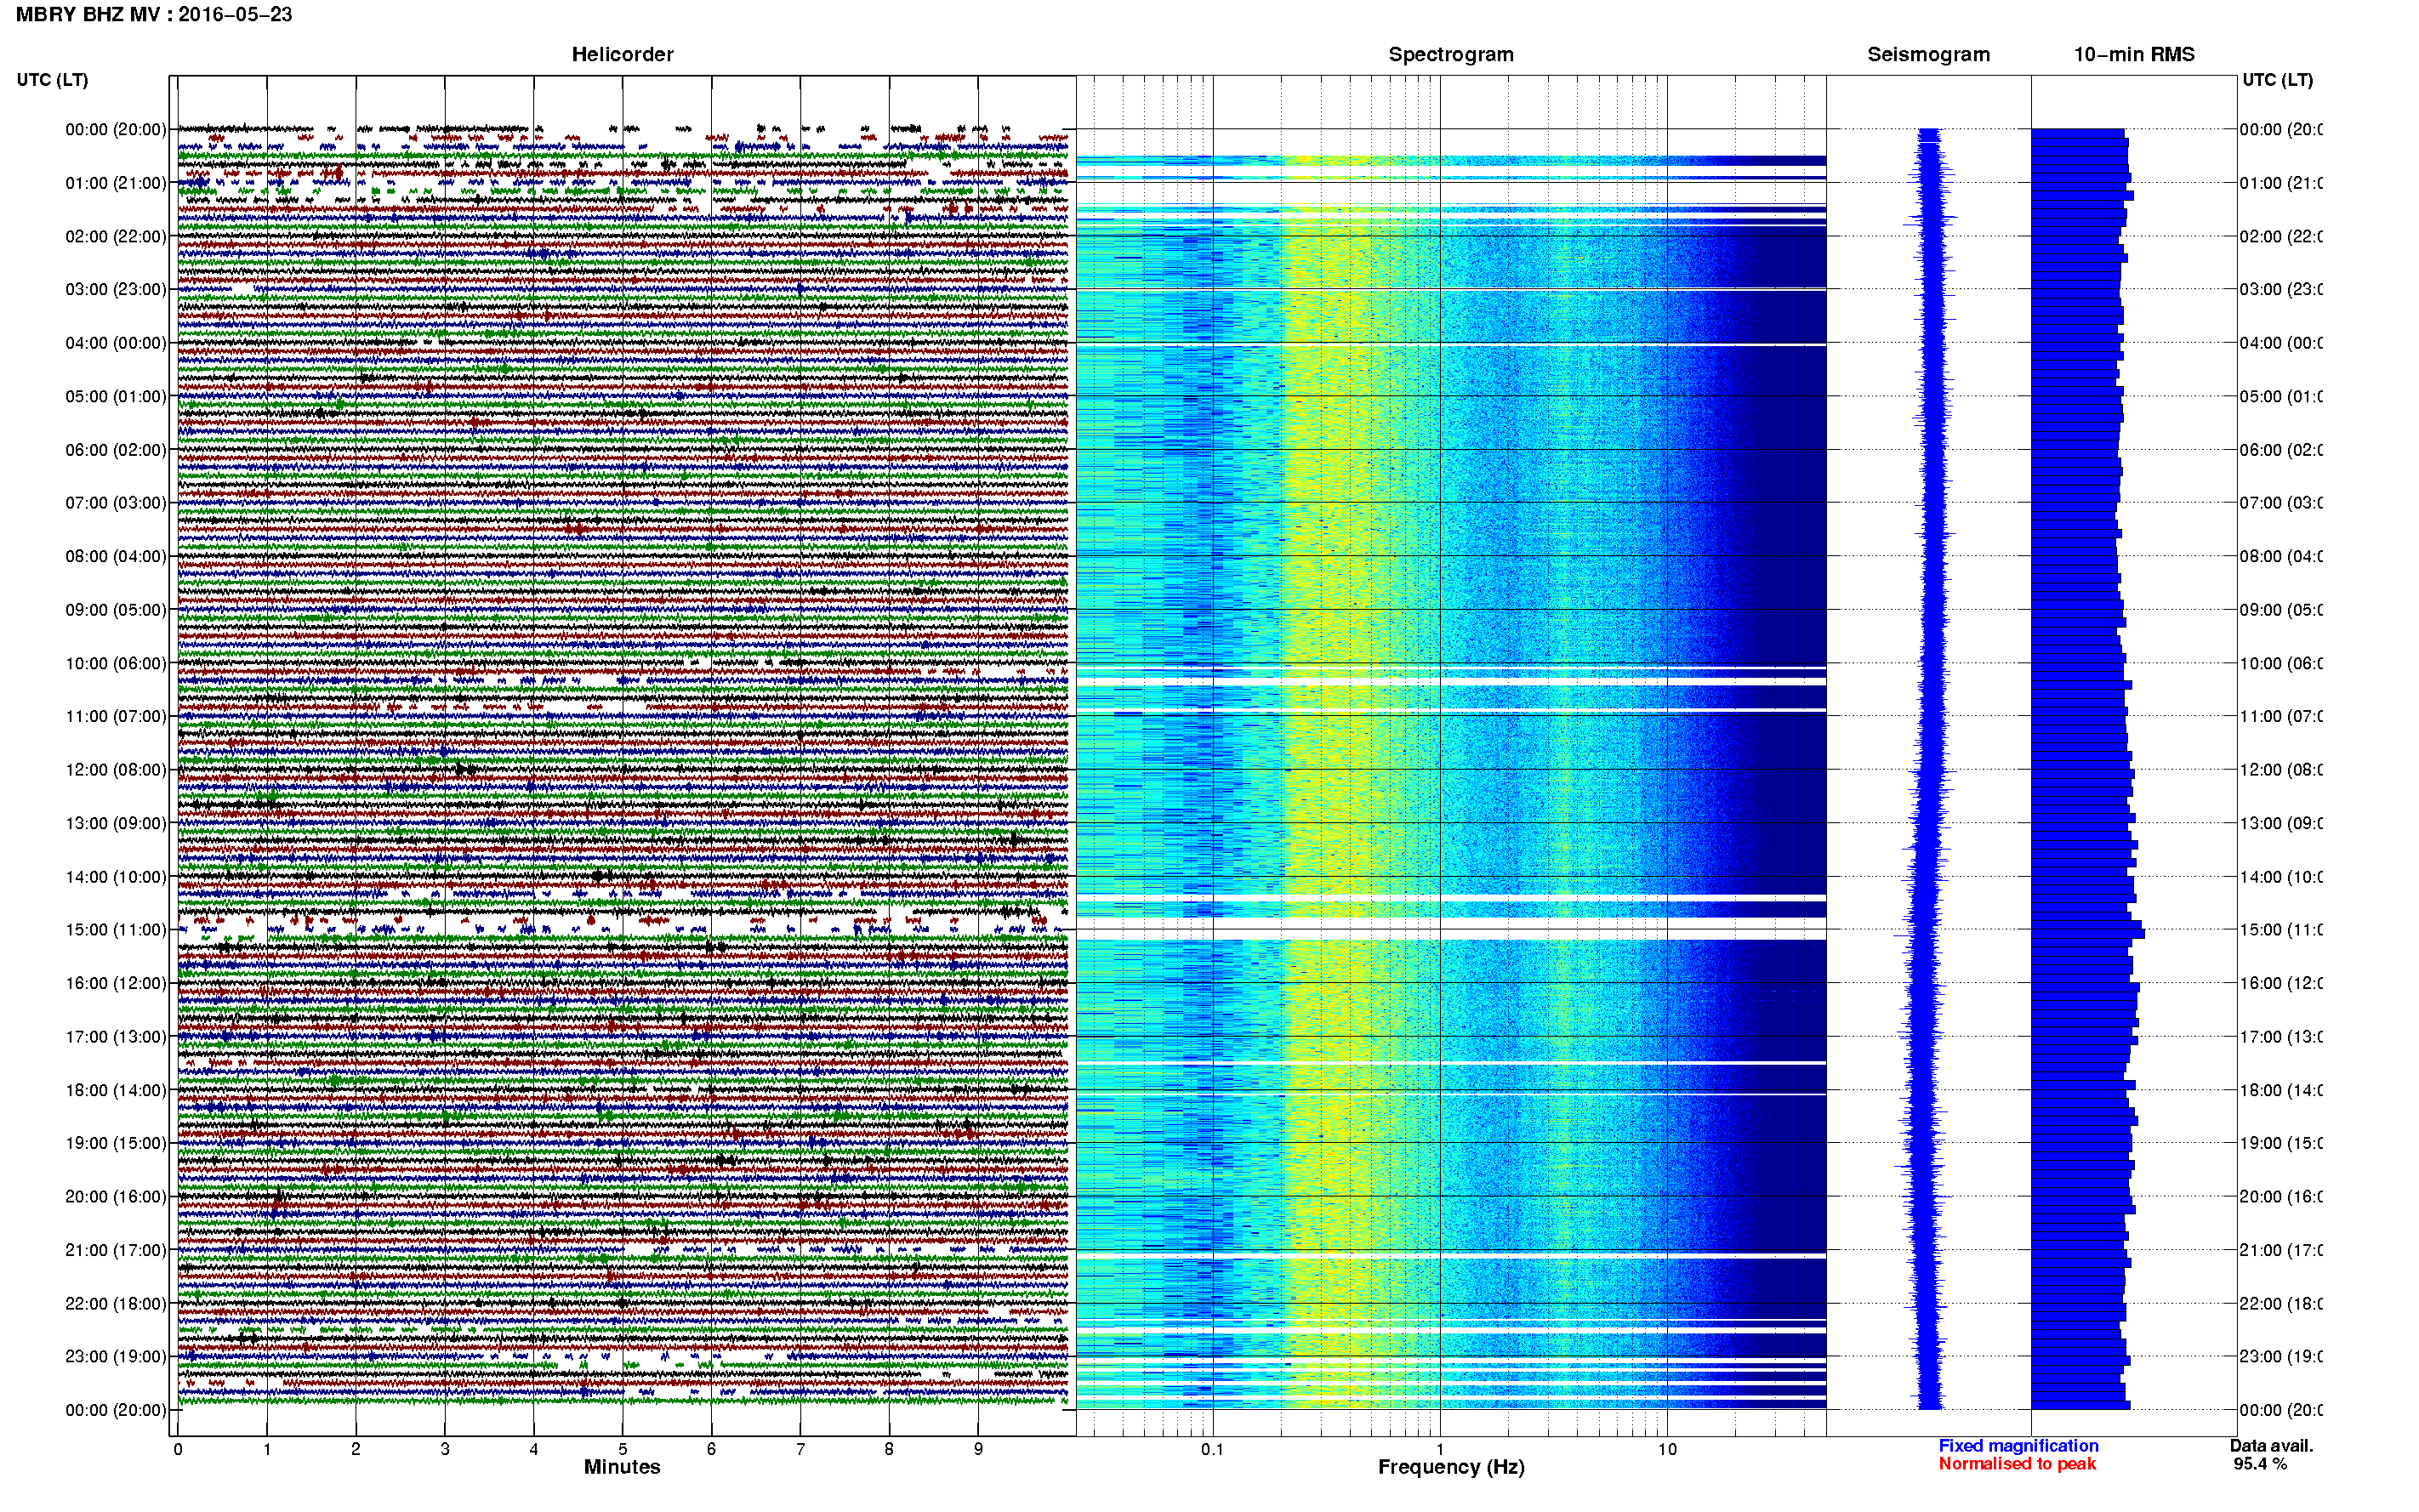Image resolution: width=2419 pixels, height=1512 pixels.
Task: Click the 95.4 % data availability value
Action: [2260, 1464]
